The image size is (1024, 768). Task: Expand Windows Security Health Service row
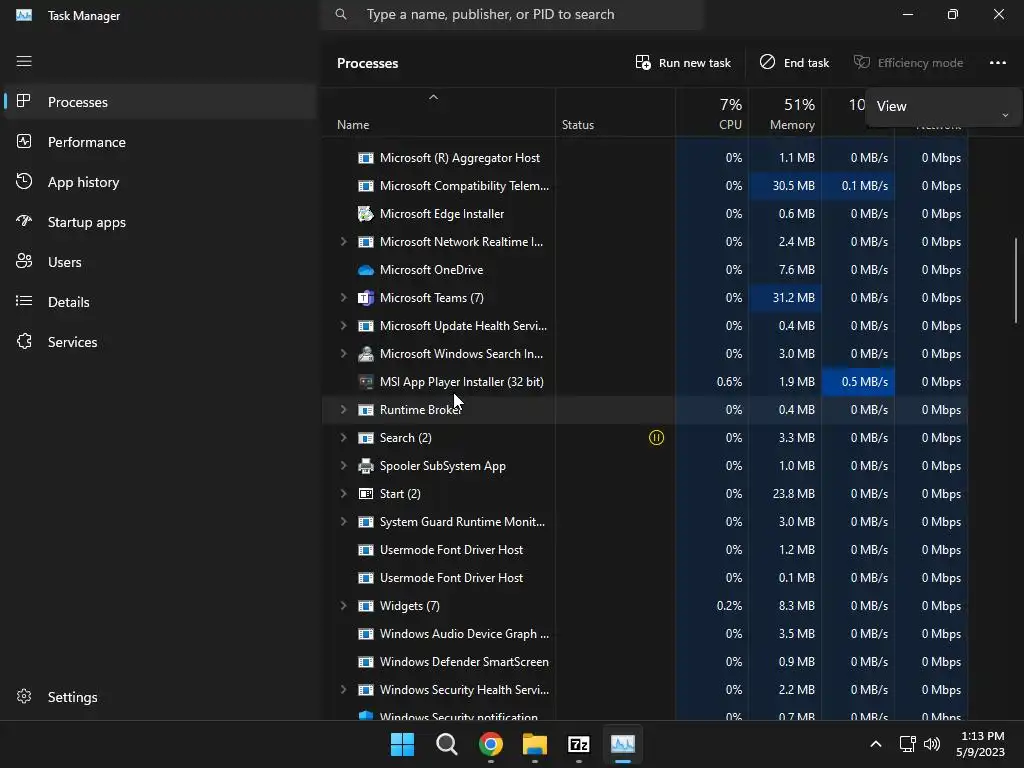pos(344,690)
